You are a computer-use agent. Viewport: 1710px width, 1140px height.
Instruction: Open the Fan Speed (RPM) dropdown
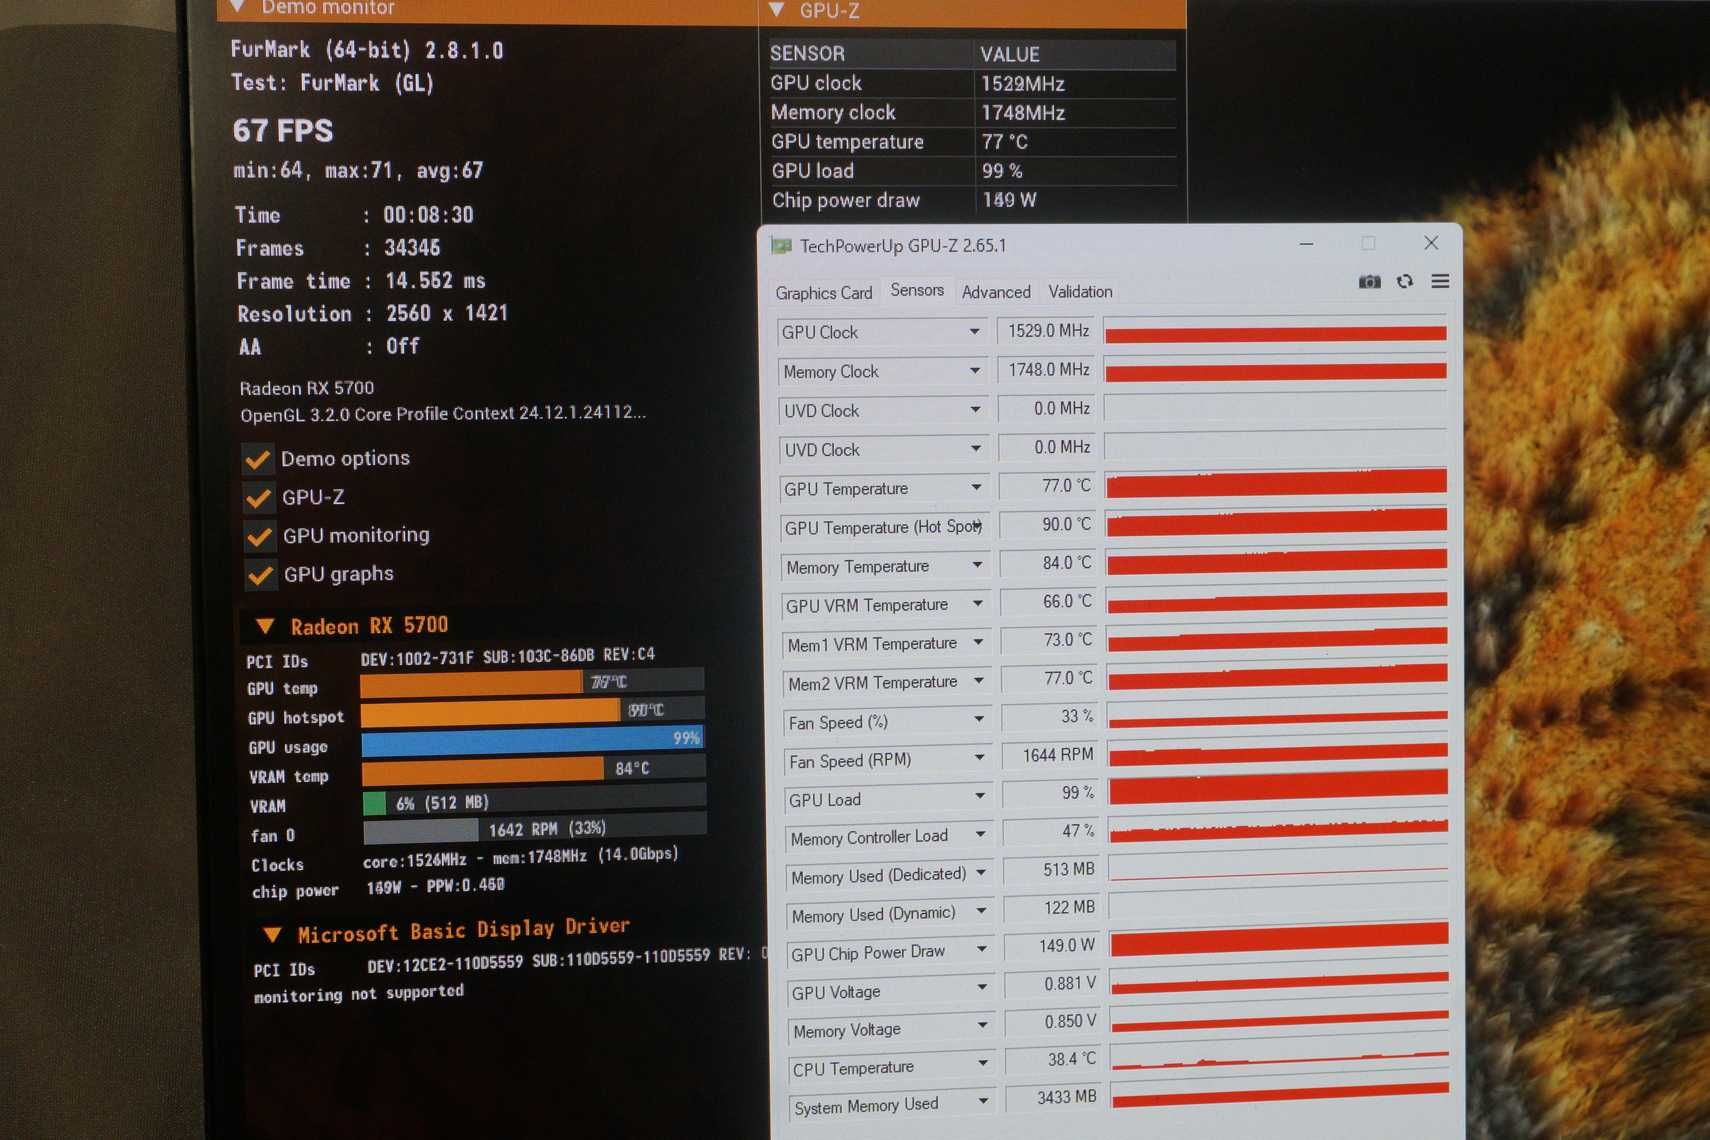click(x=979, y=758)
